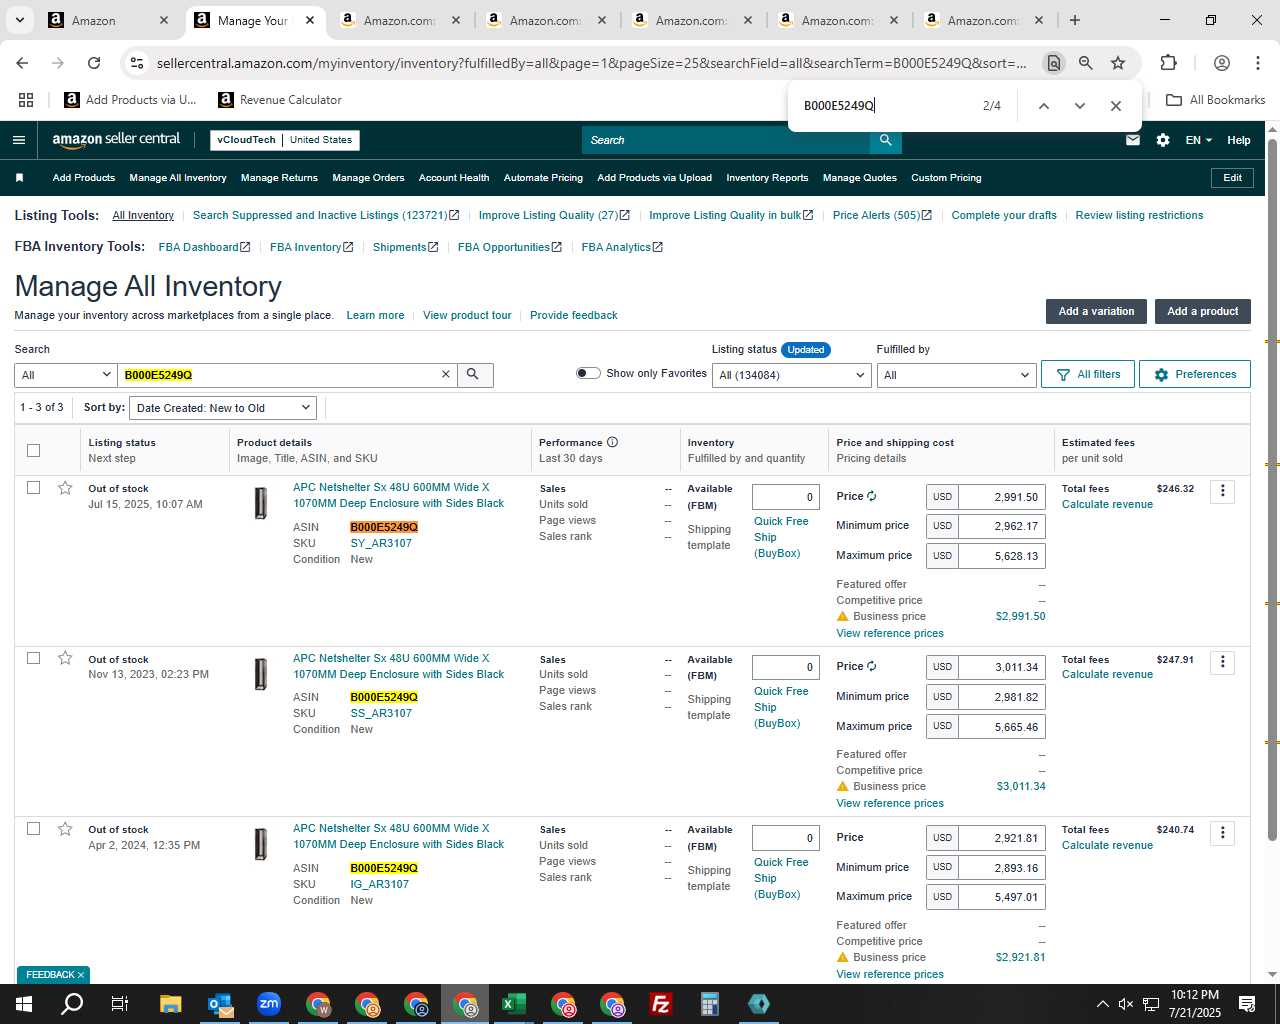
Task: Open the All filters button
Action: pos(1088,374)
